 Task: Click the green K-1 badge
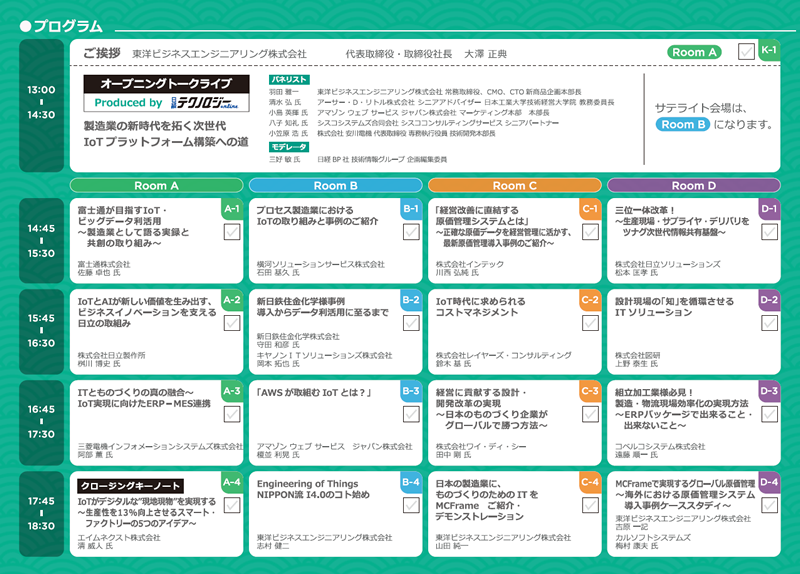point(771,49)
